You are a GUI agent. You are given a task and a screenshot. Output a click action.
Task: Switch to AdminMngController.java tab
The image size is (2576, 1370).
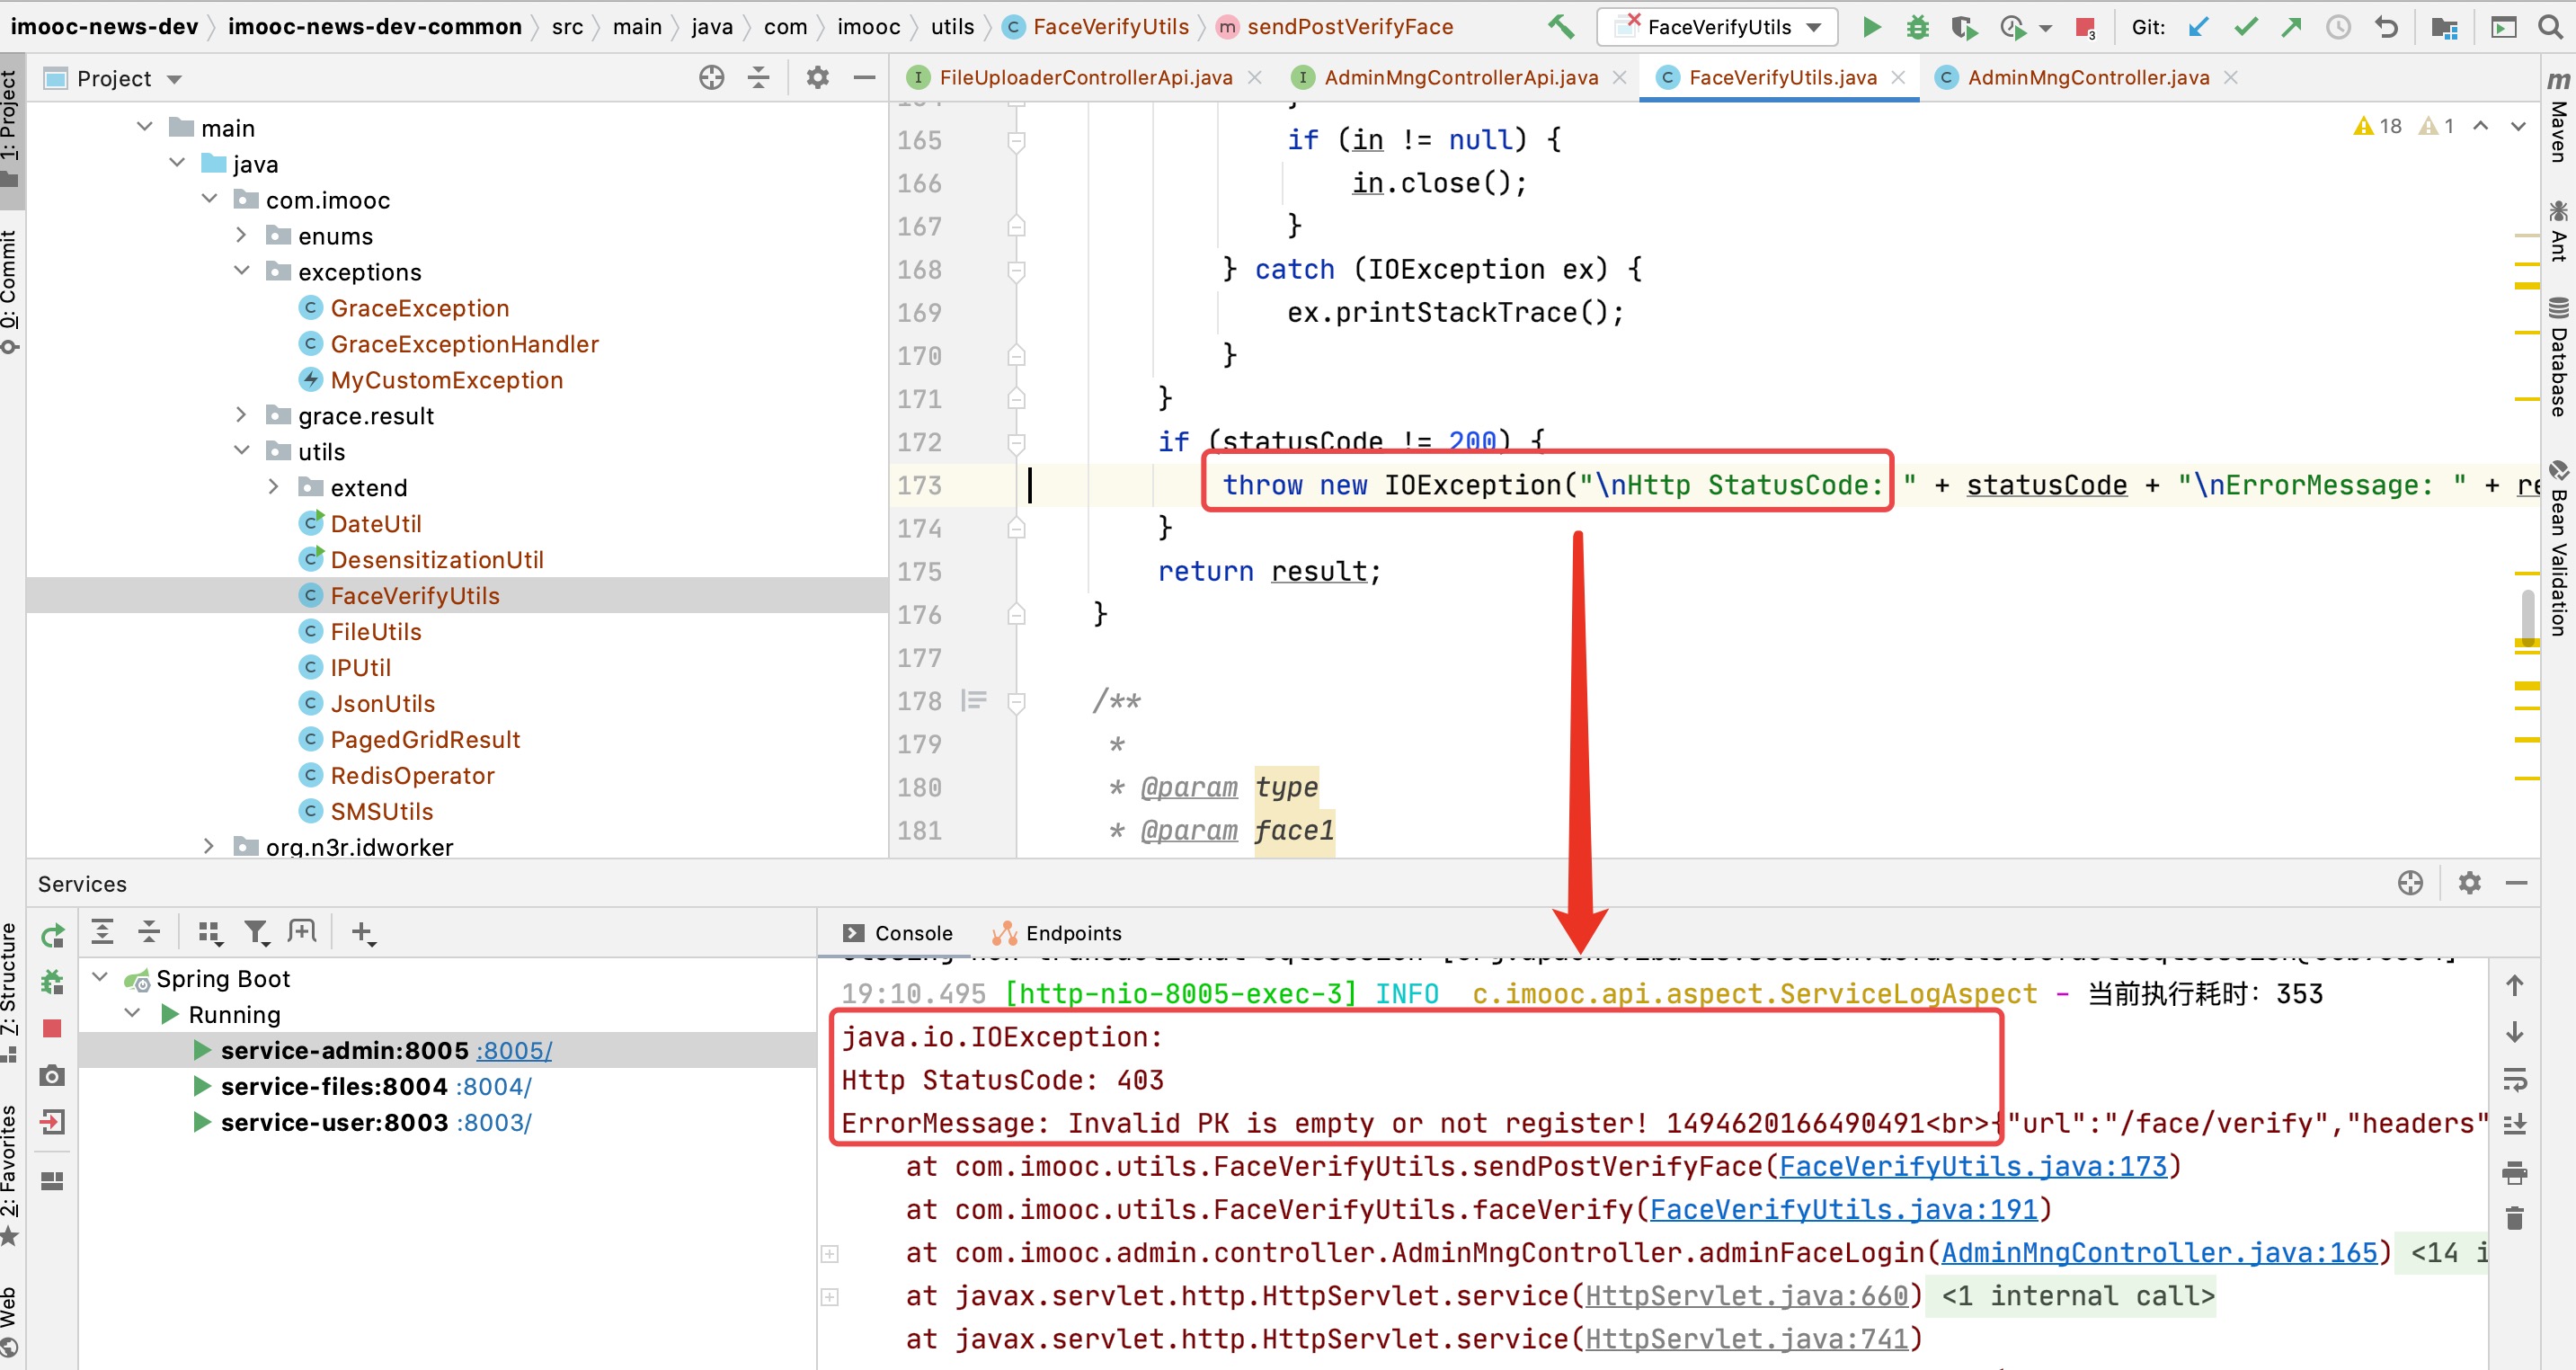pos(2086,77)
